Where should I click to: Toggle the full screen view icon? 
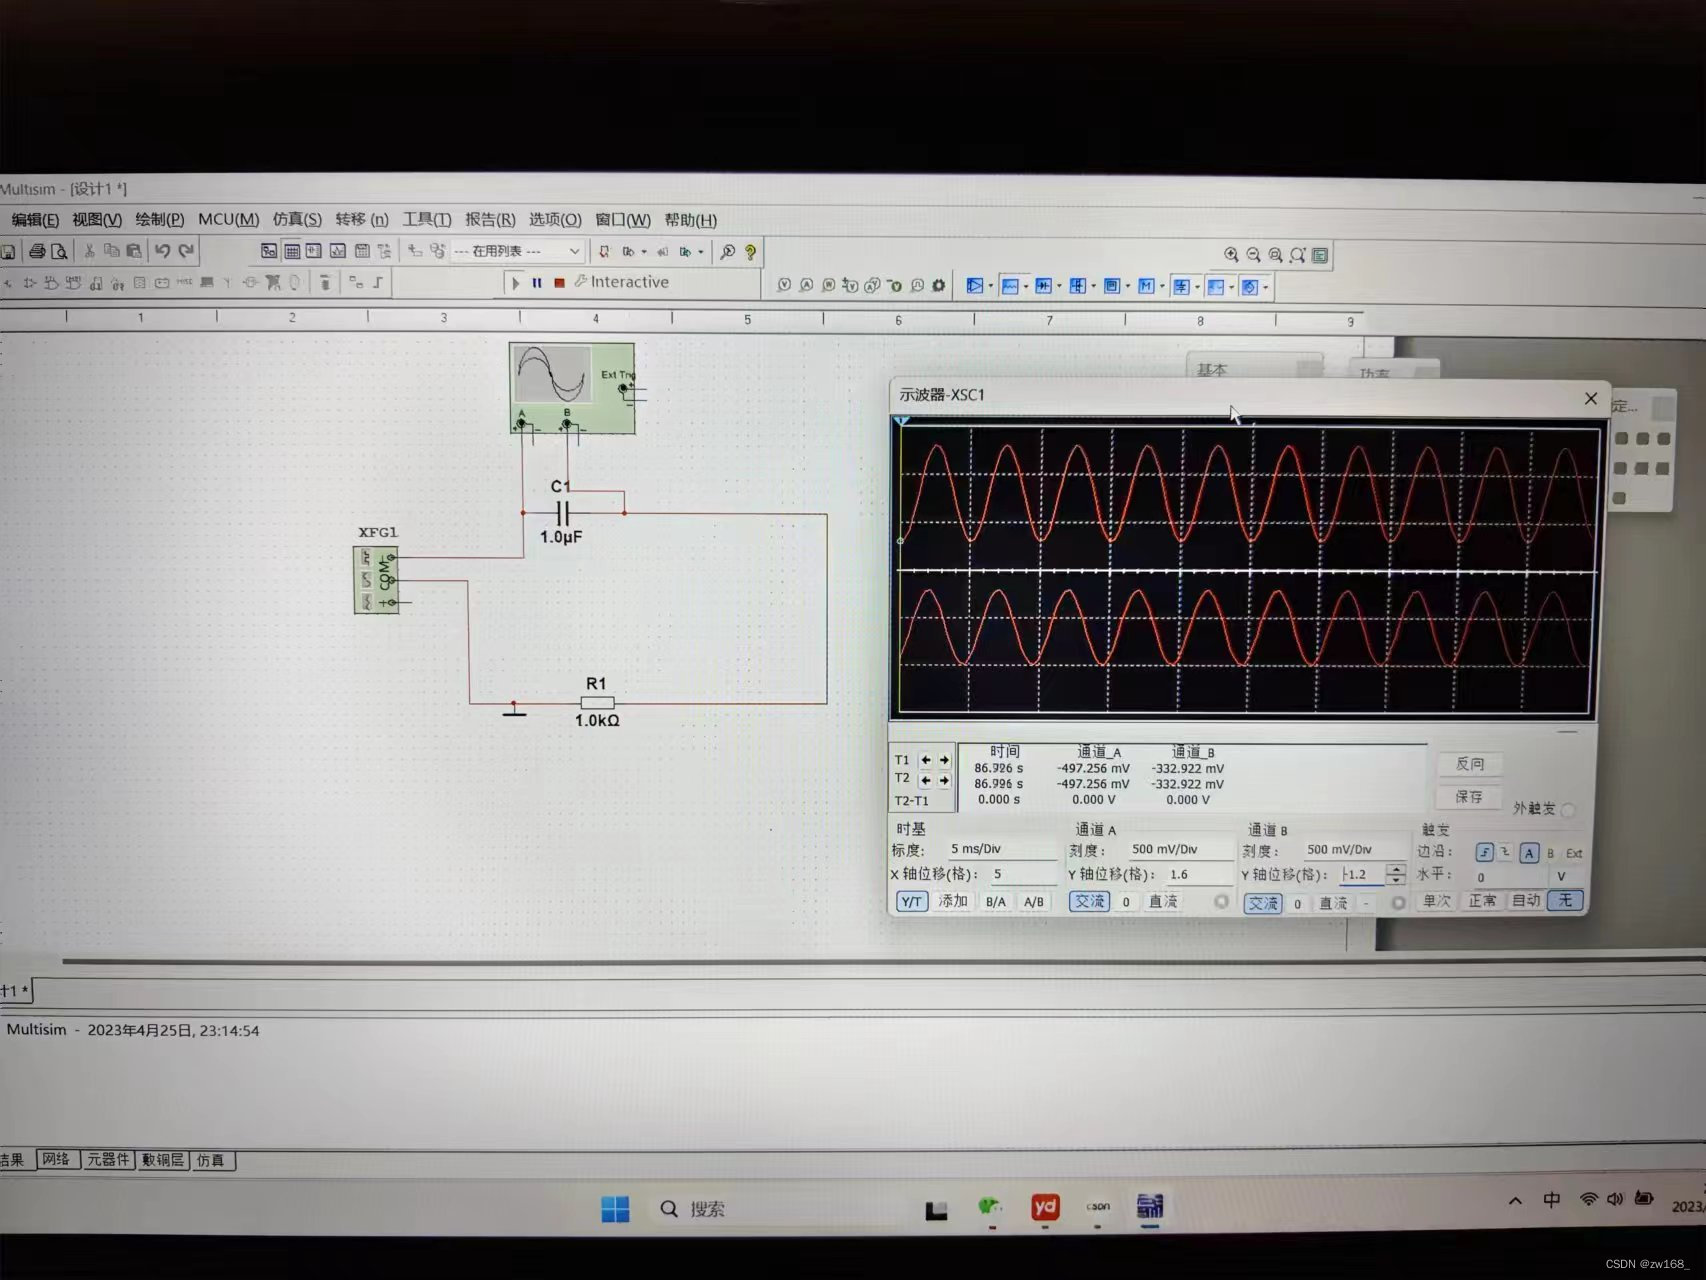click(x=1320, y=255)
